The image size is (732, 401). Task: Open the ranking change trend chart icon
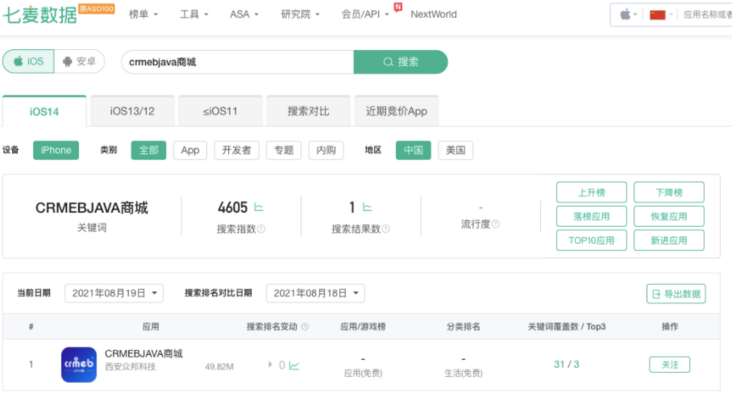click(x=294, y=365)
